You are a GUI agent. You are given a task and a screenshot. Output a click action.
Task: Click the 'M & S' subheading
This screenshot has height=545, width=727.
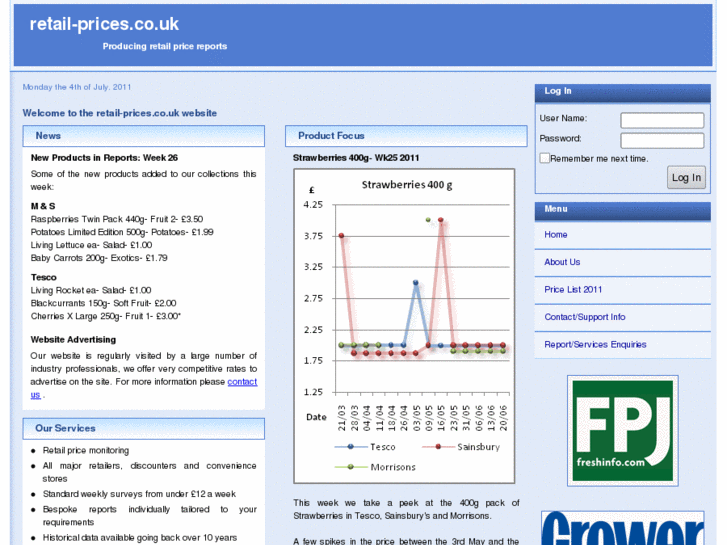(43, 206)
